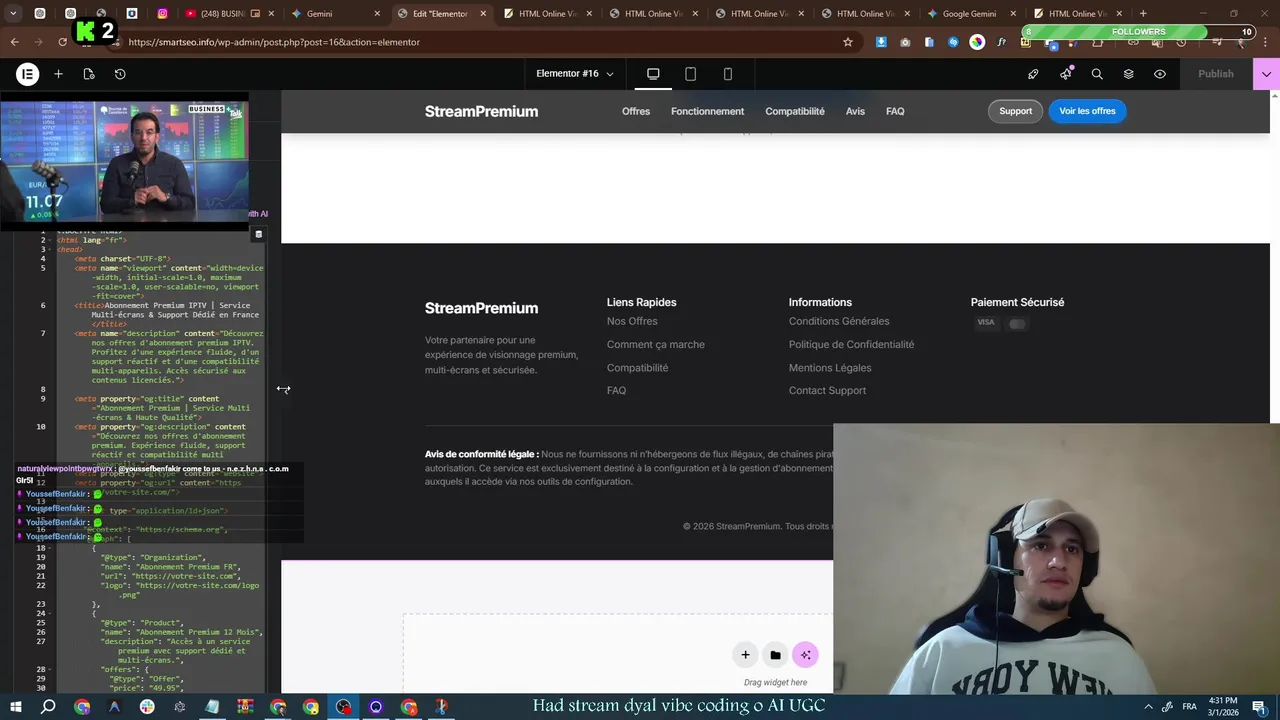The width and height of the screenshot is (1280, 720).
Task: Switch to tablet preview mode
Action: pos(690,74)
